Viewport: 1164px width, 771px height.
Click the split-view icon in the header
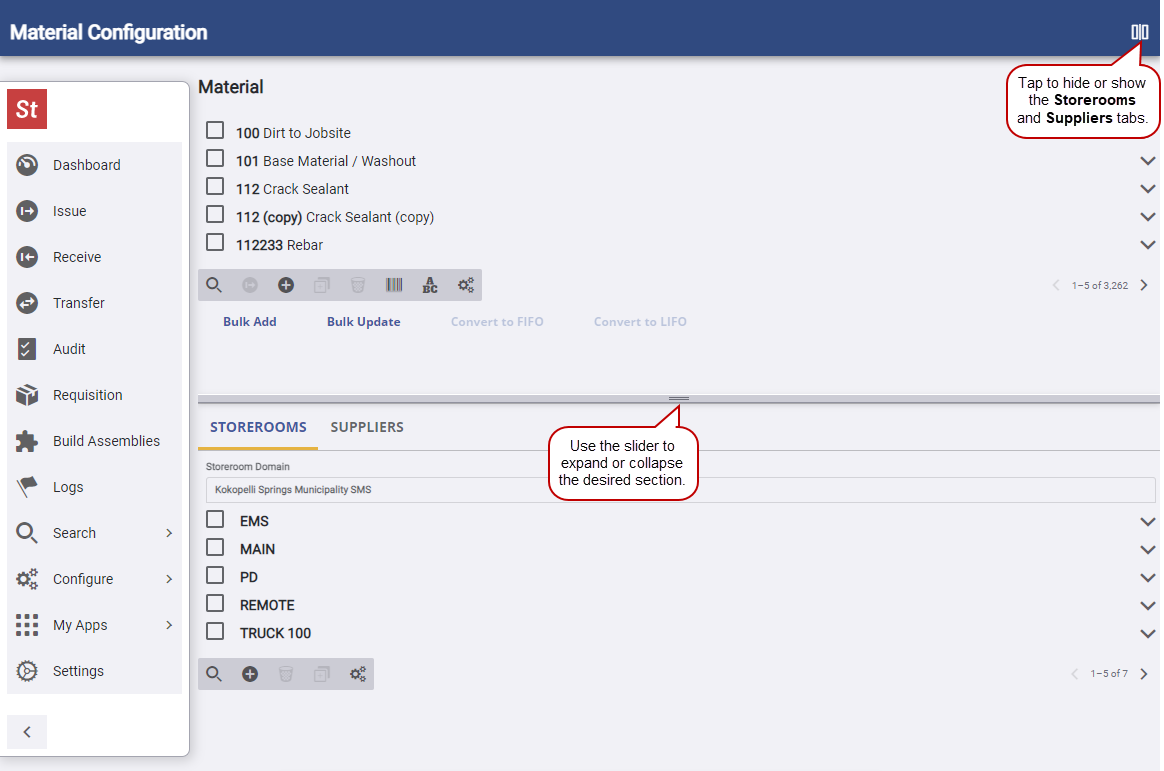tap(1139, 32)
